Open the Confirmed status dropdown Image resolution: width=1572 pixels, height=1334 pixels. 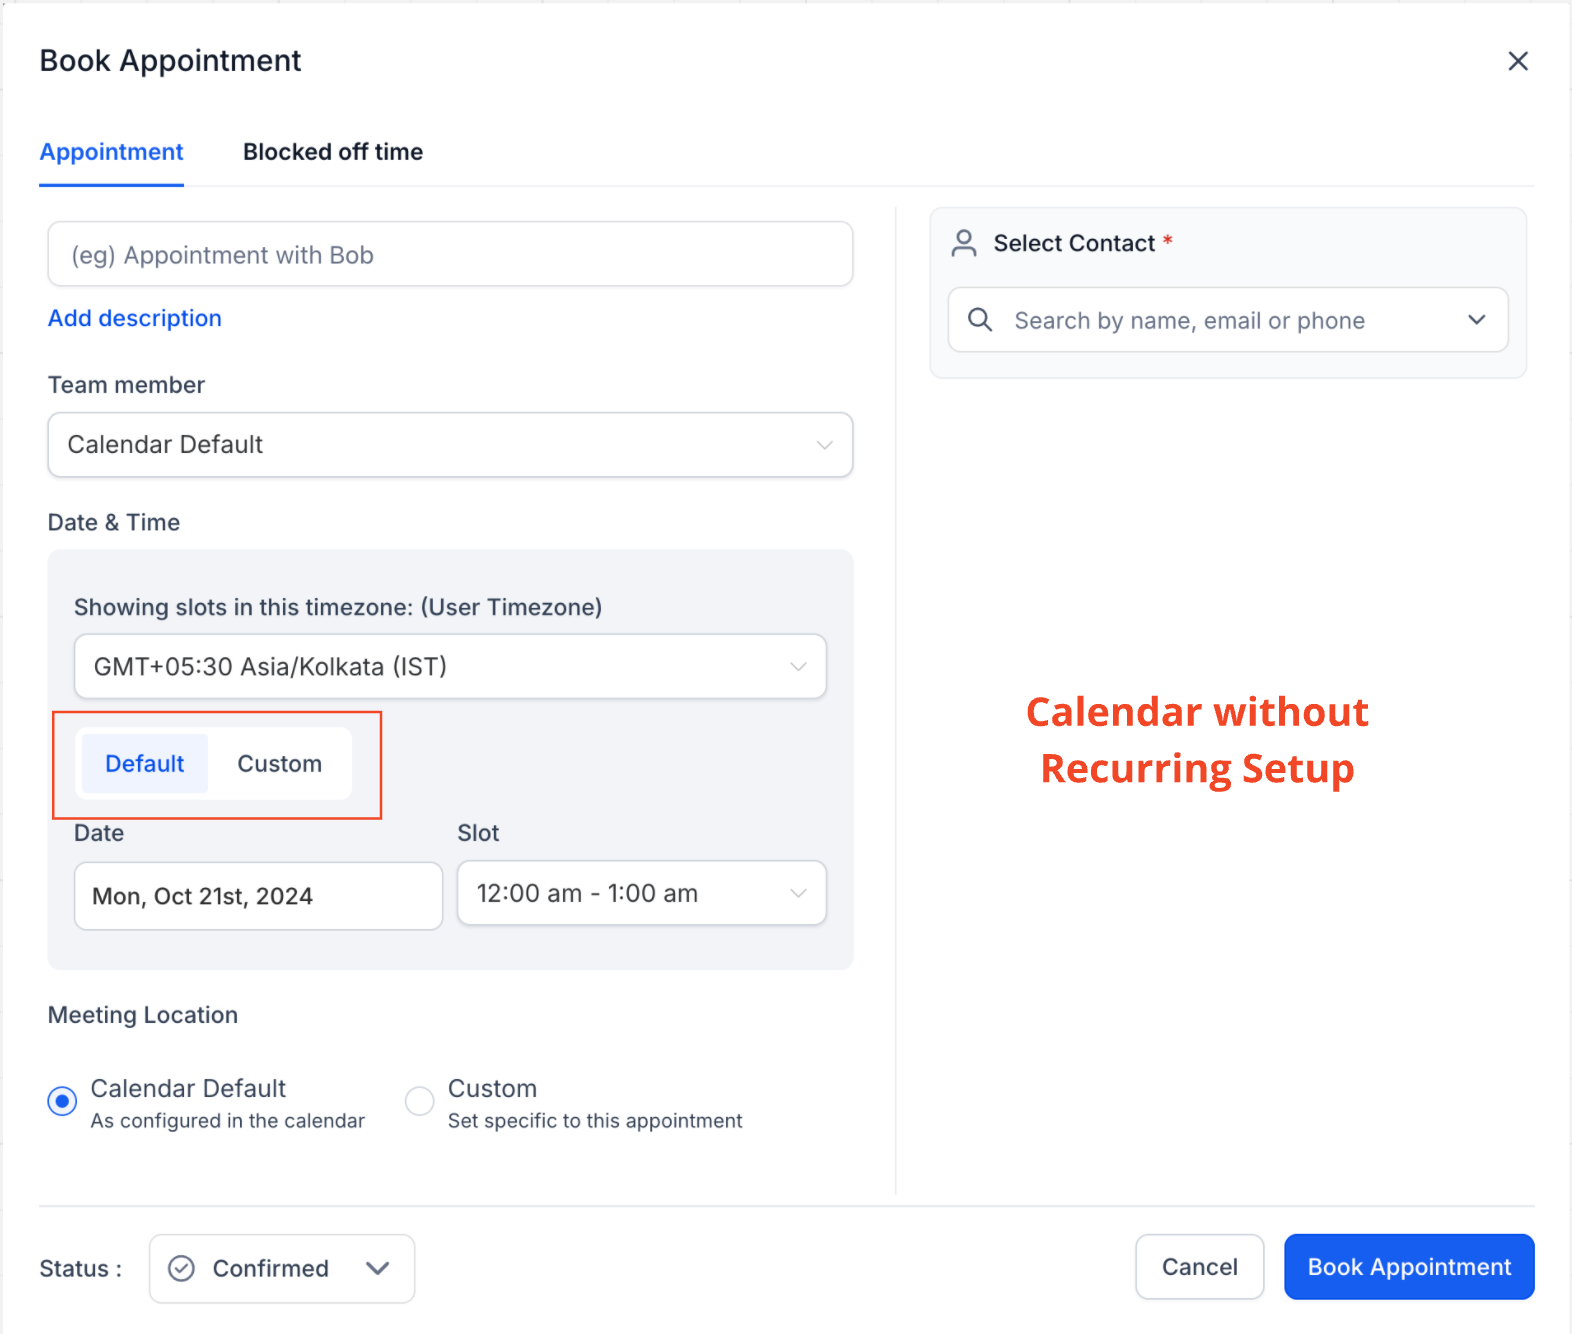[282, 1268]
